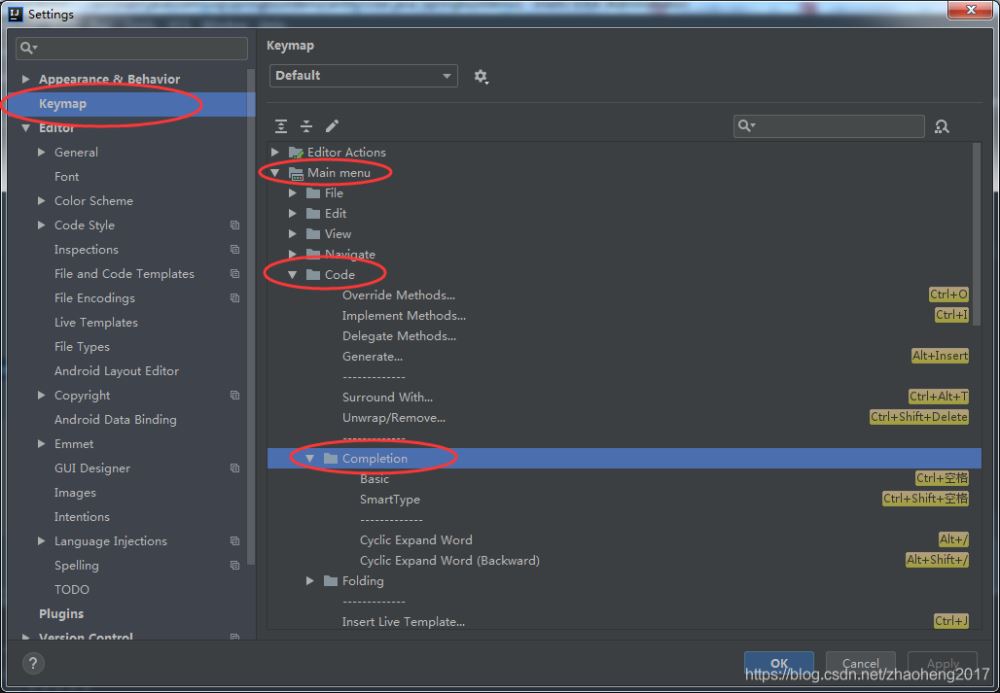This screenshot has height=693, width=1000.
Task: Expand the Folding folder node
Action: pos(310,581)
